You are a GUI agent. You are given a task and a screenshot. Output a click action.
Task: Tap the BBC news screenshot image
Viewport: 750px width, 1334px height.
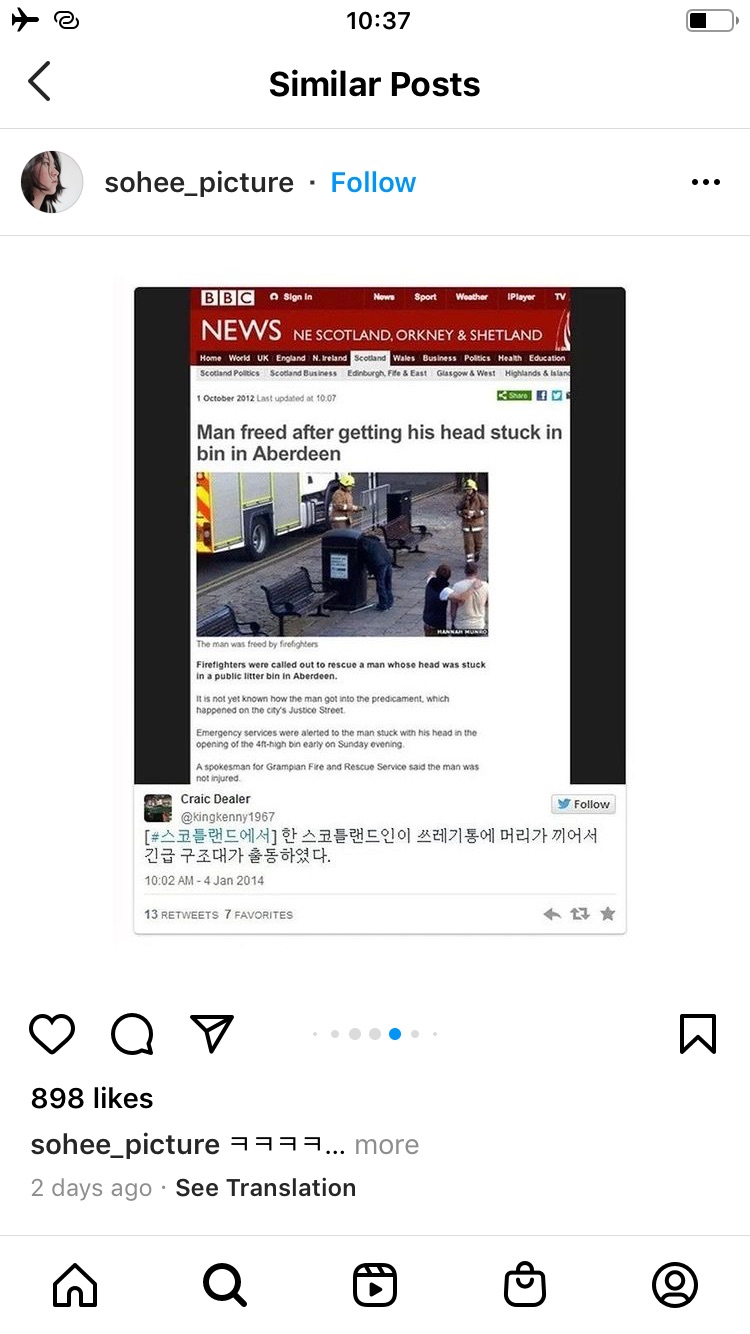[380, 610]
